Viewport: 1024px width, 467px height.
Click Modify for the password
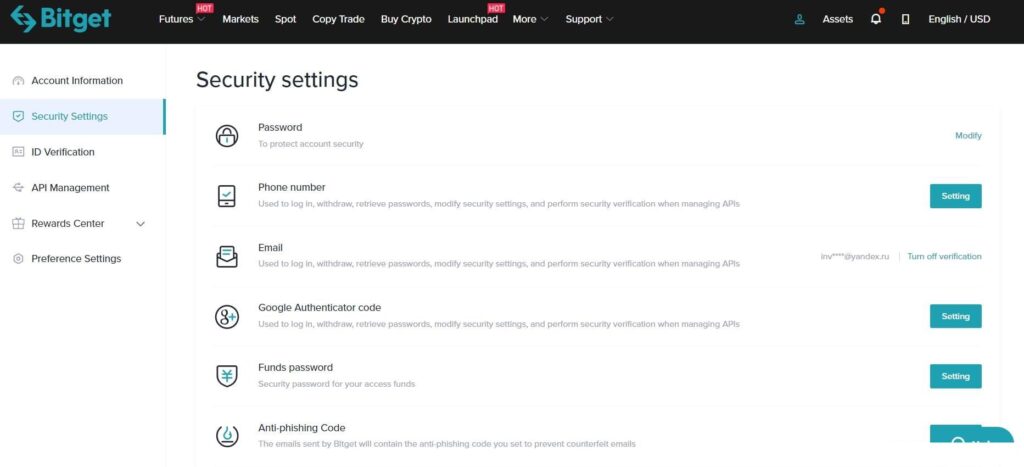(x=968, y=136)
